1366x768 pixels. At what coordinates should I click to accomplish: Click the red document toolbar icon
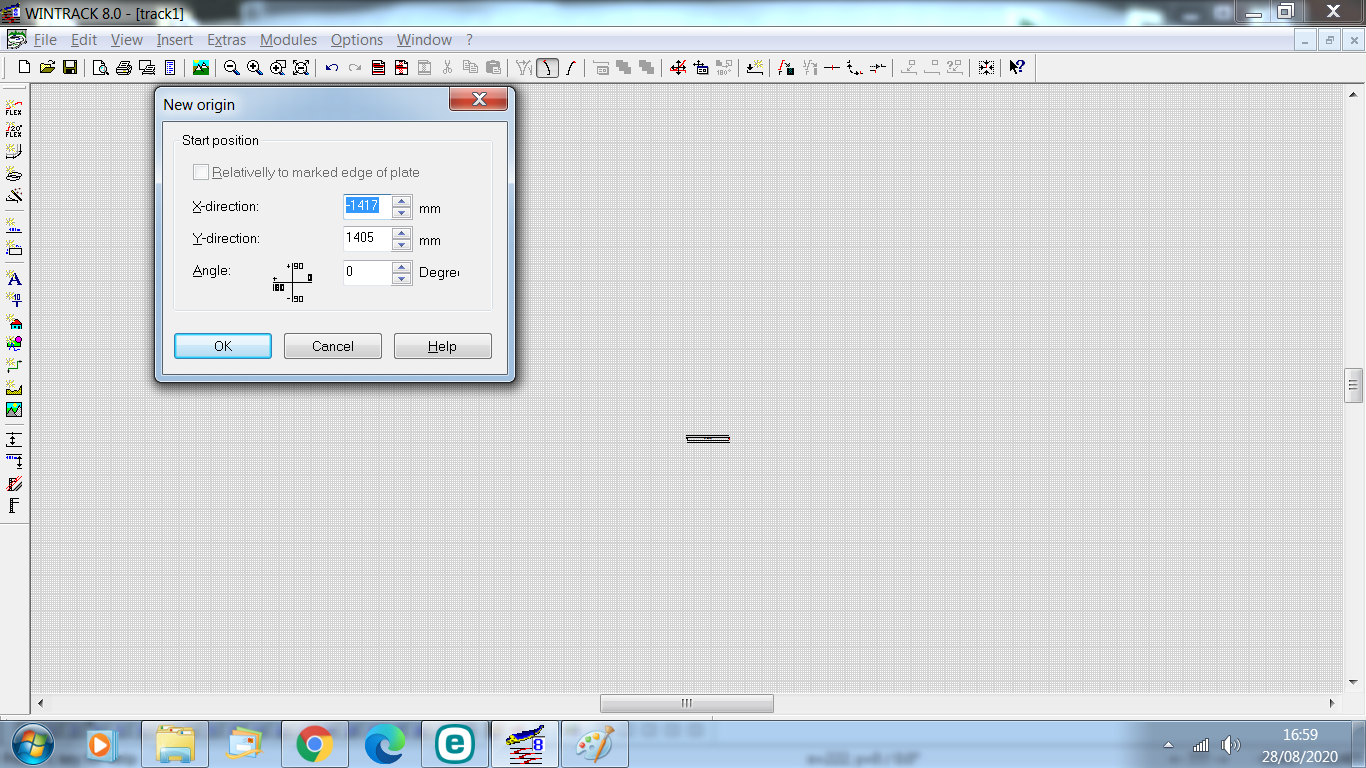(x=378, y=68)
